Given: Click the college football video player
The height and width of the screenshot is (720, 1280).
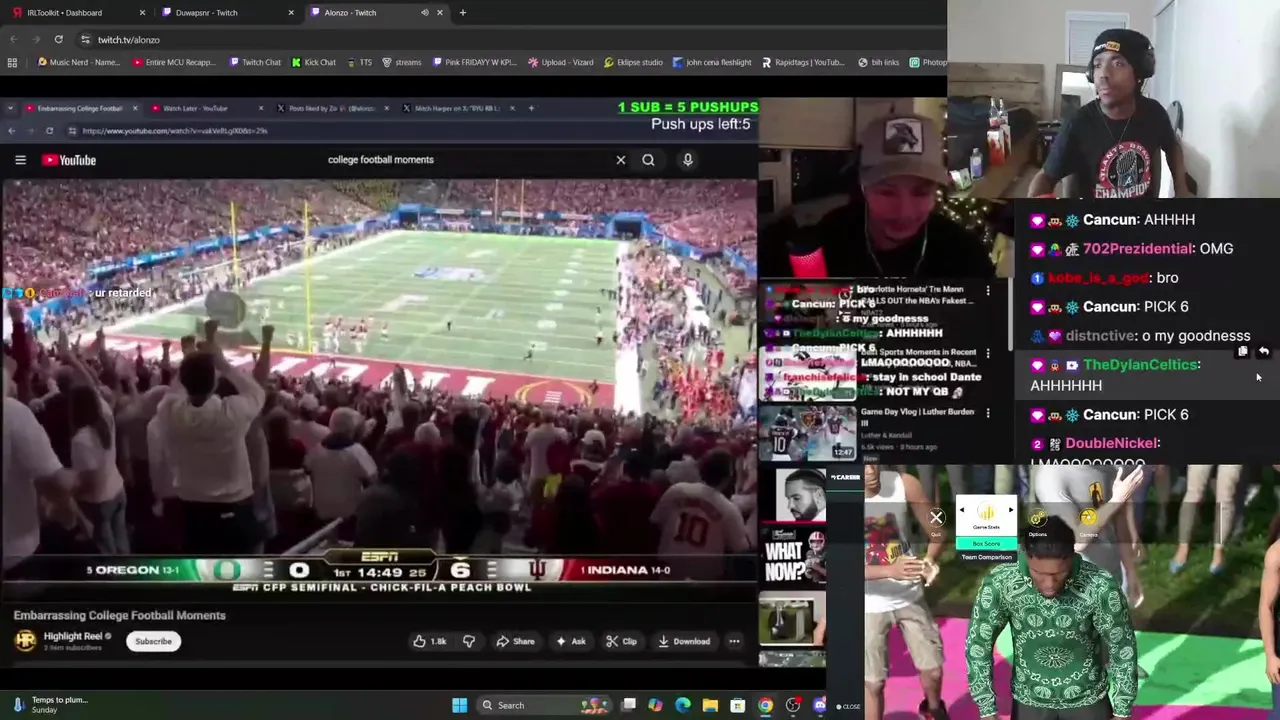Looking at the screenshot, I should click(379, 386).
